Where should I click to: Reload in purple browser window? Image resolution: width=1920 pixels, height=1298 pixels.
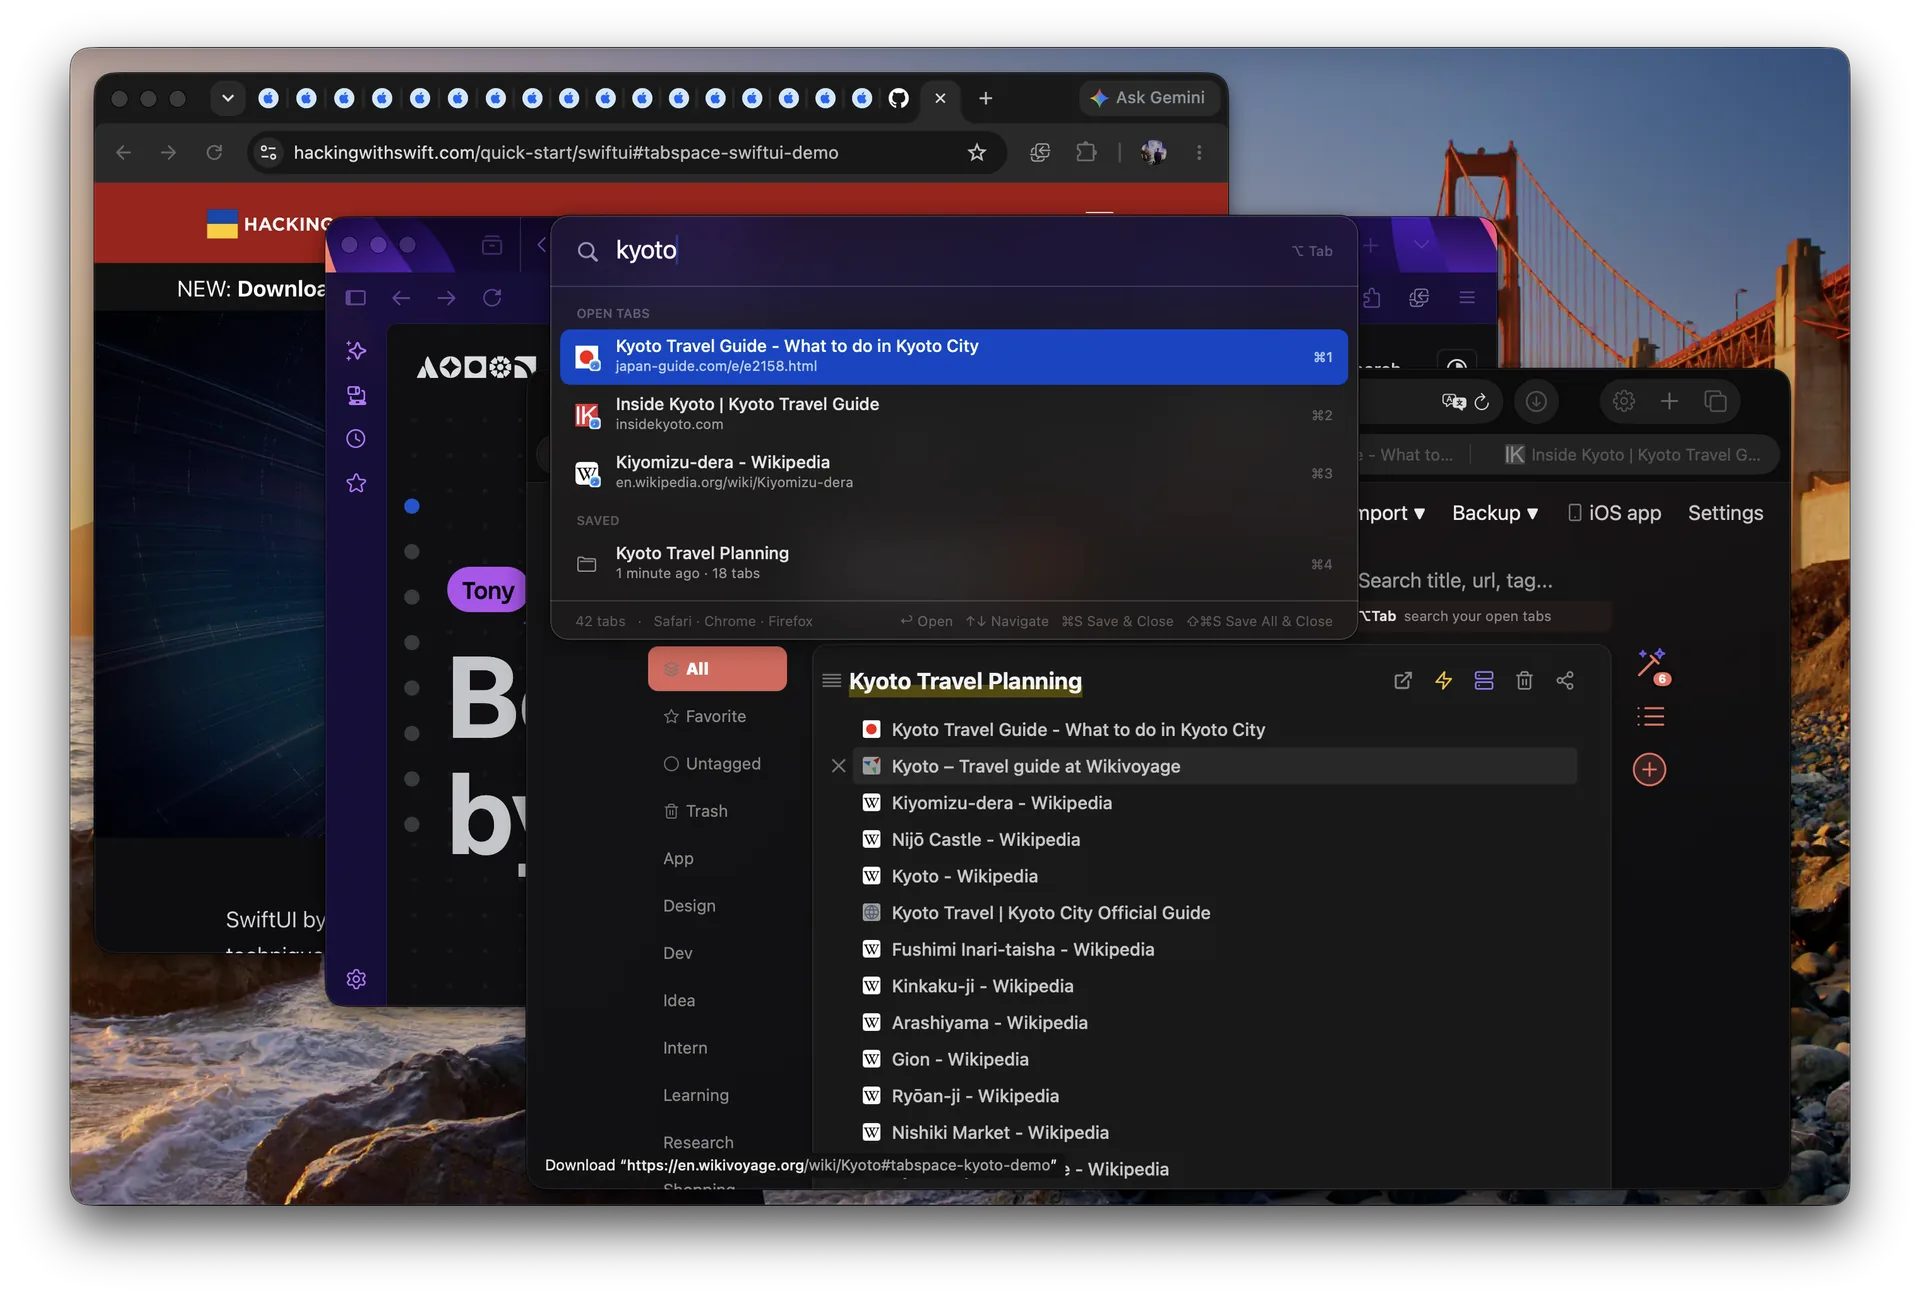click(x=492, y=298)
